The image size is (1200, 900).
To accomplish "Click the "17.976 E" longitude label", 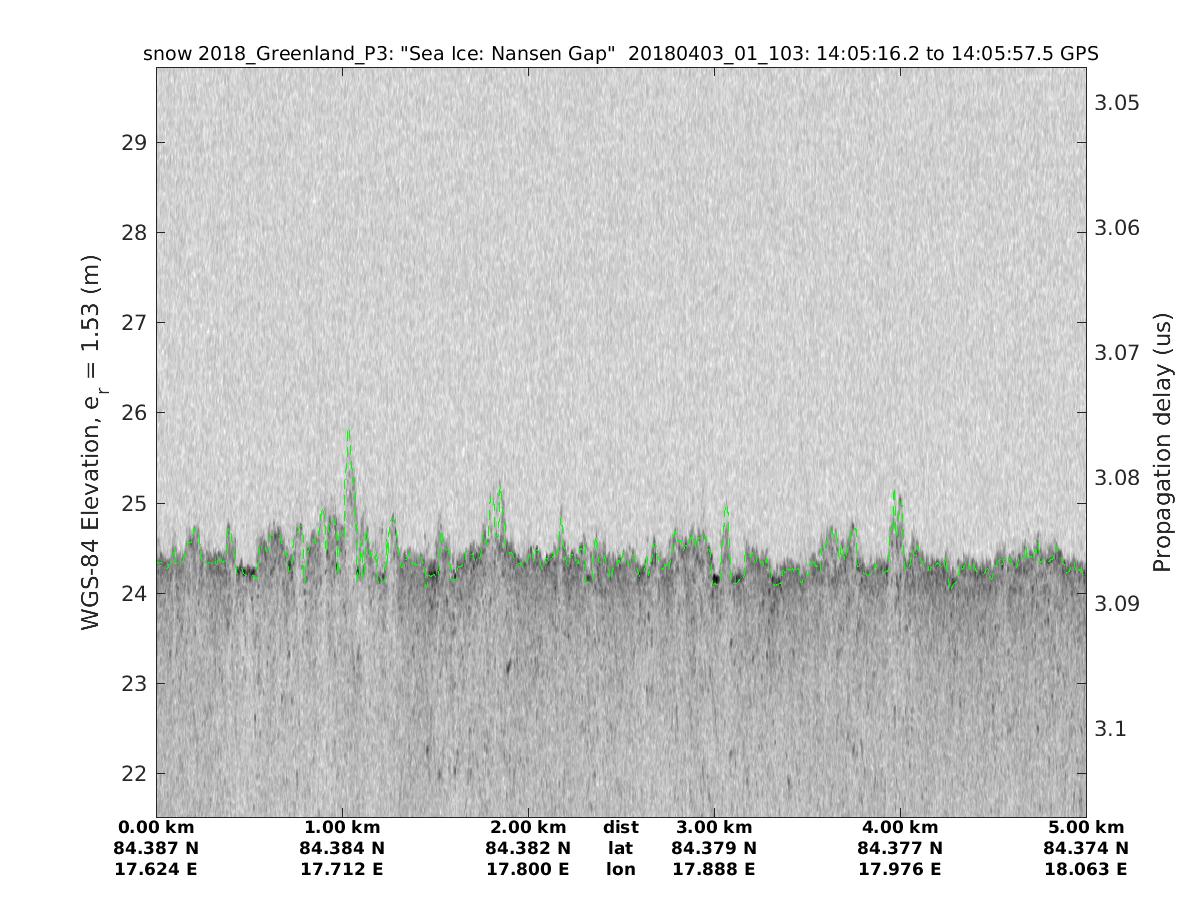I will pyautogui.click(x=900, y=870).
